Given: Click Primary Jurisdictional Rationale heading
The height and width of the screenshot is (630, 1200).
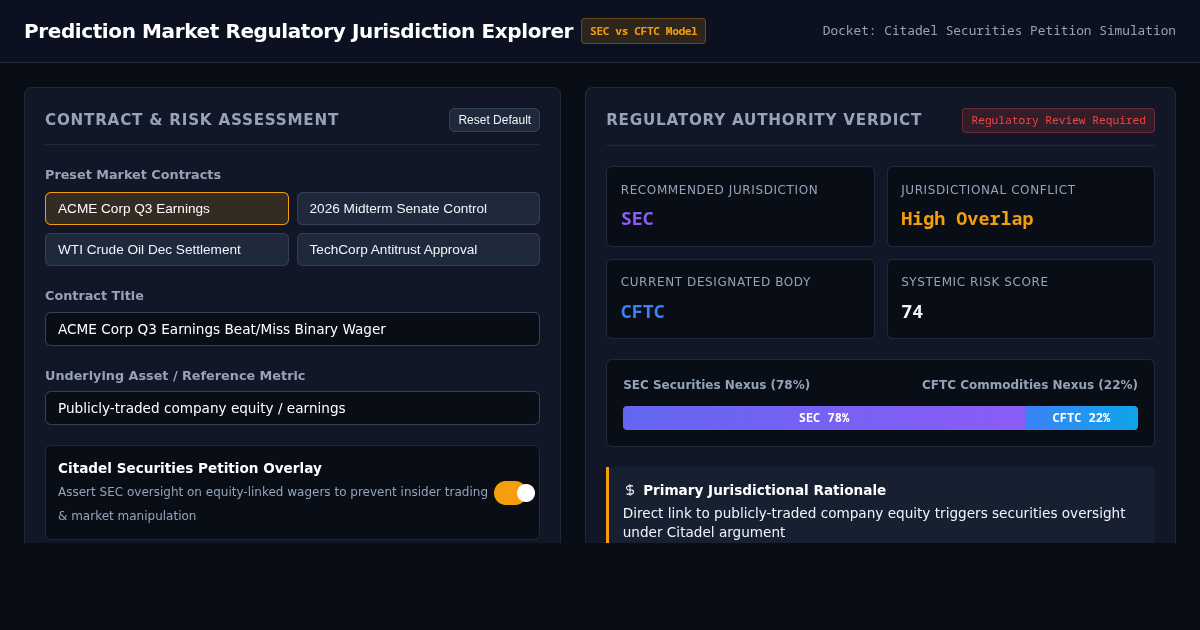Looking at the screenshot, I should (x=764, y=490).
